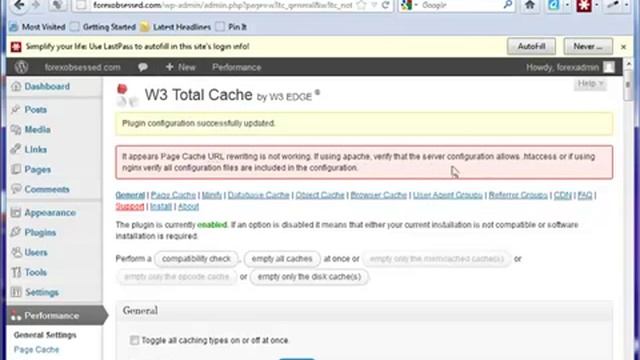Image resolution: width=640 pixels, height=360 pixels.
Task: Toggle all caching types checkbox
Action: point(134,340)
